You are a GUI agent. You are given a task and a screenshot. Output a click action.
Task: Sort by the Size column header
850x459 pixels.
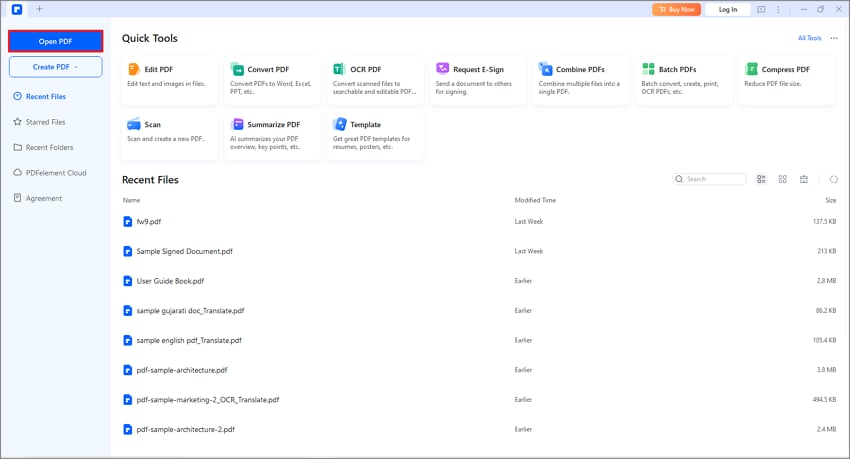tap(830, 200)
